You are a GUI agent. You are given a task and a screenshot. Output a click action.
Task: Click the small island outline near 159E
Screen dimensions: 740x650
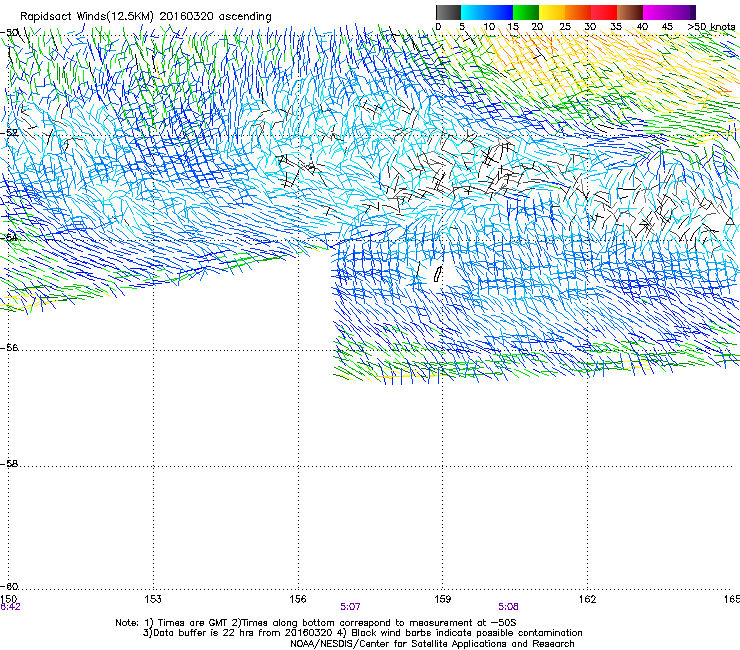pyautogui.click(x=437, y=273)
